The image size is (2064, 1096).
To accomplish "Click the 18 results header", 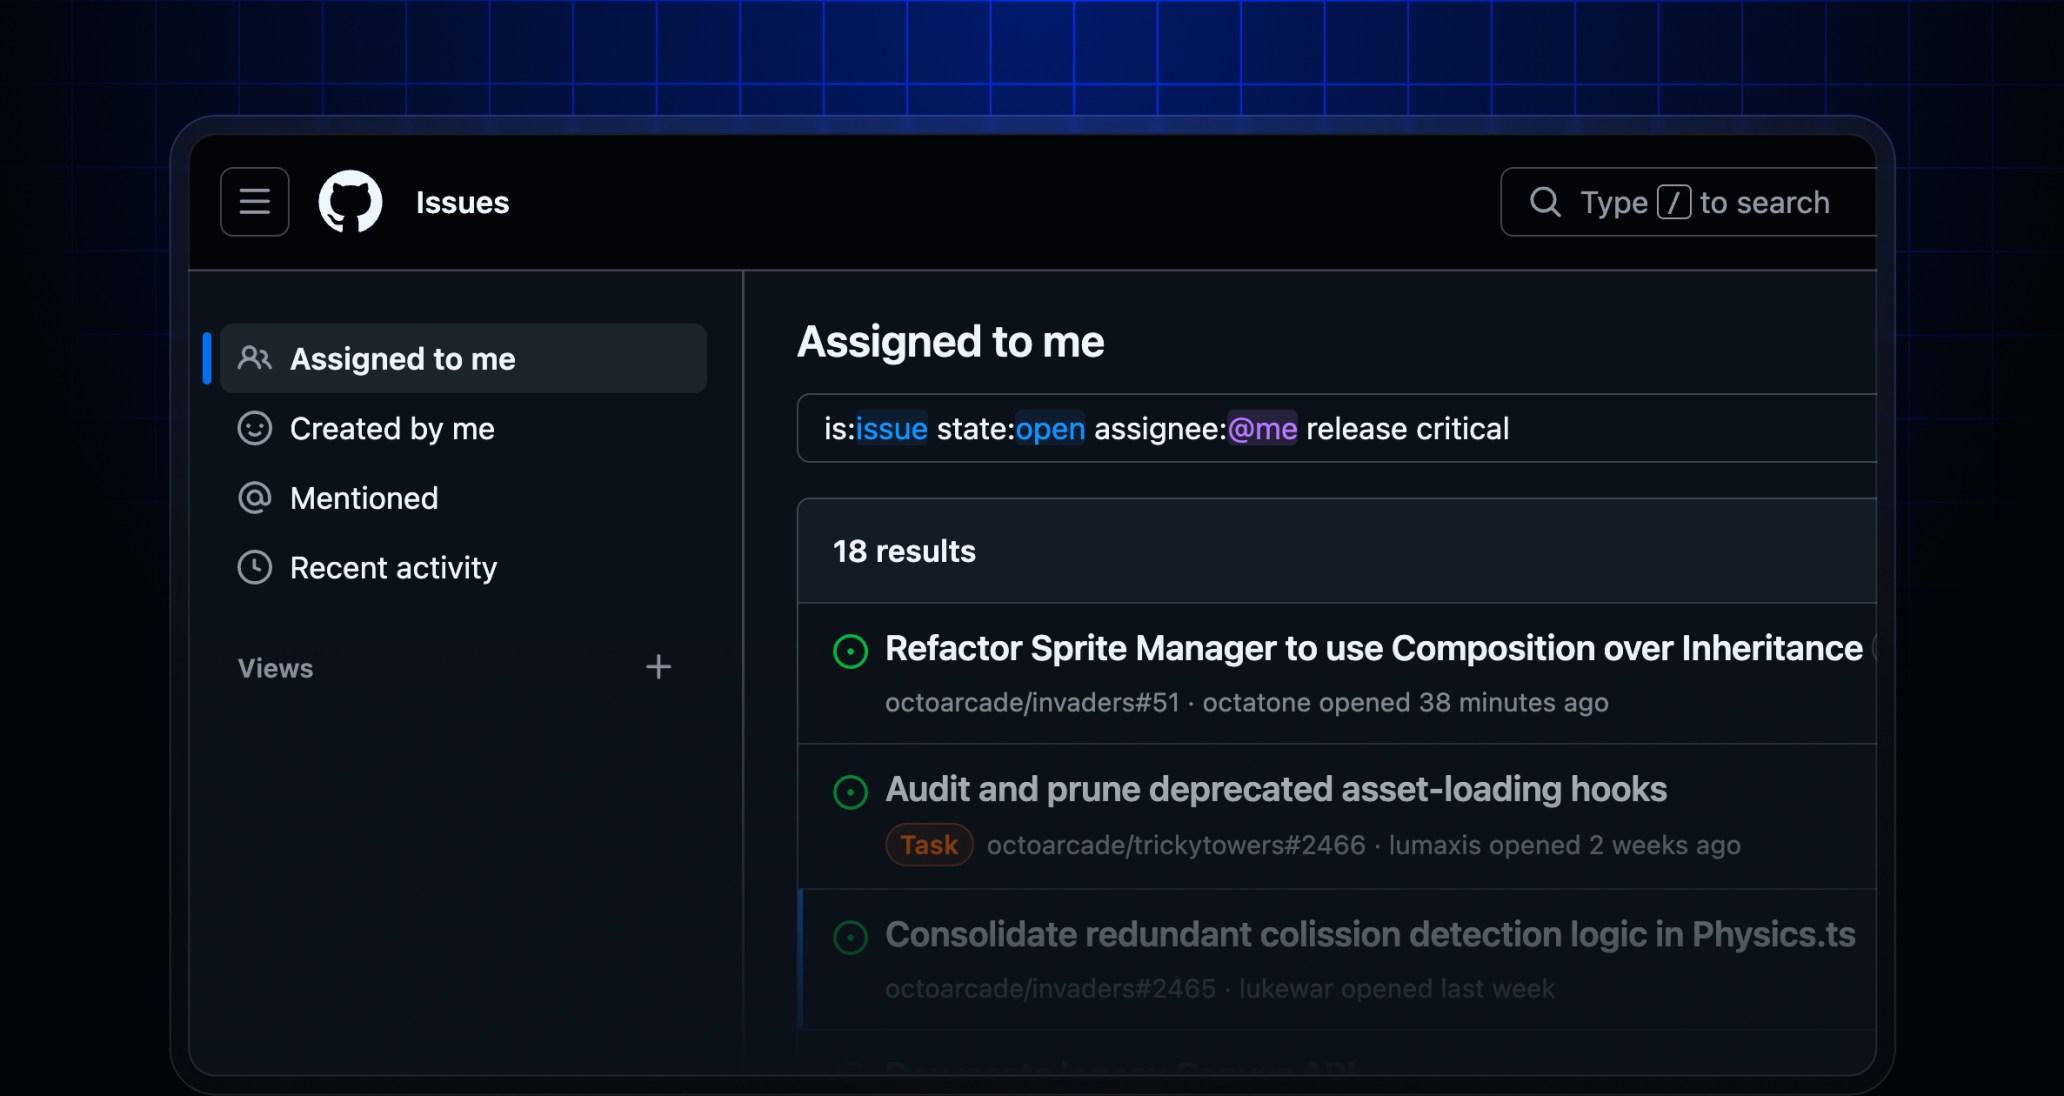I will tap(904, 551).
